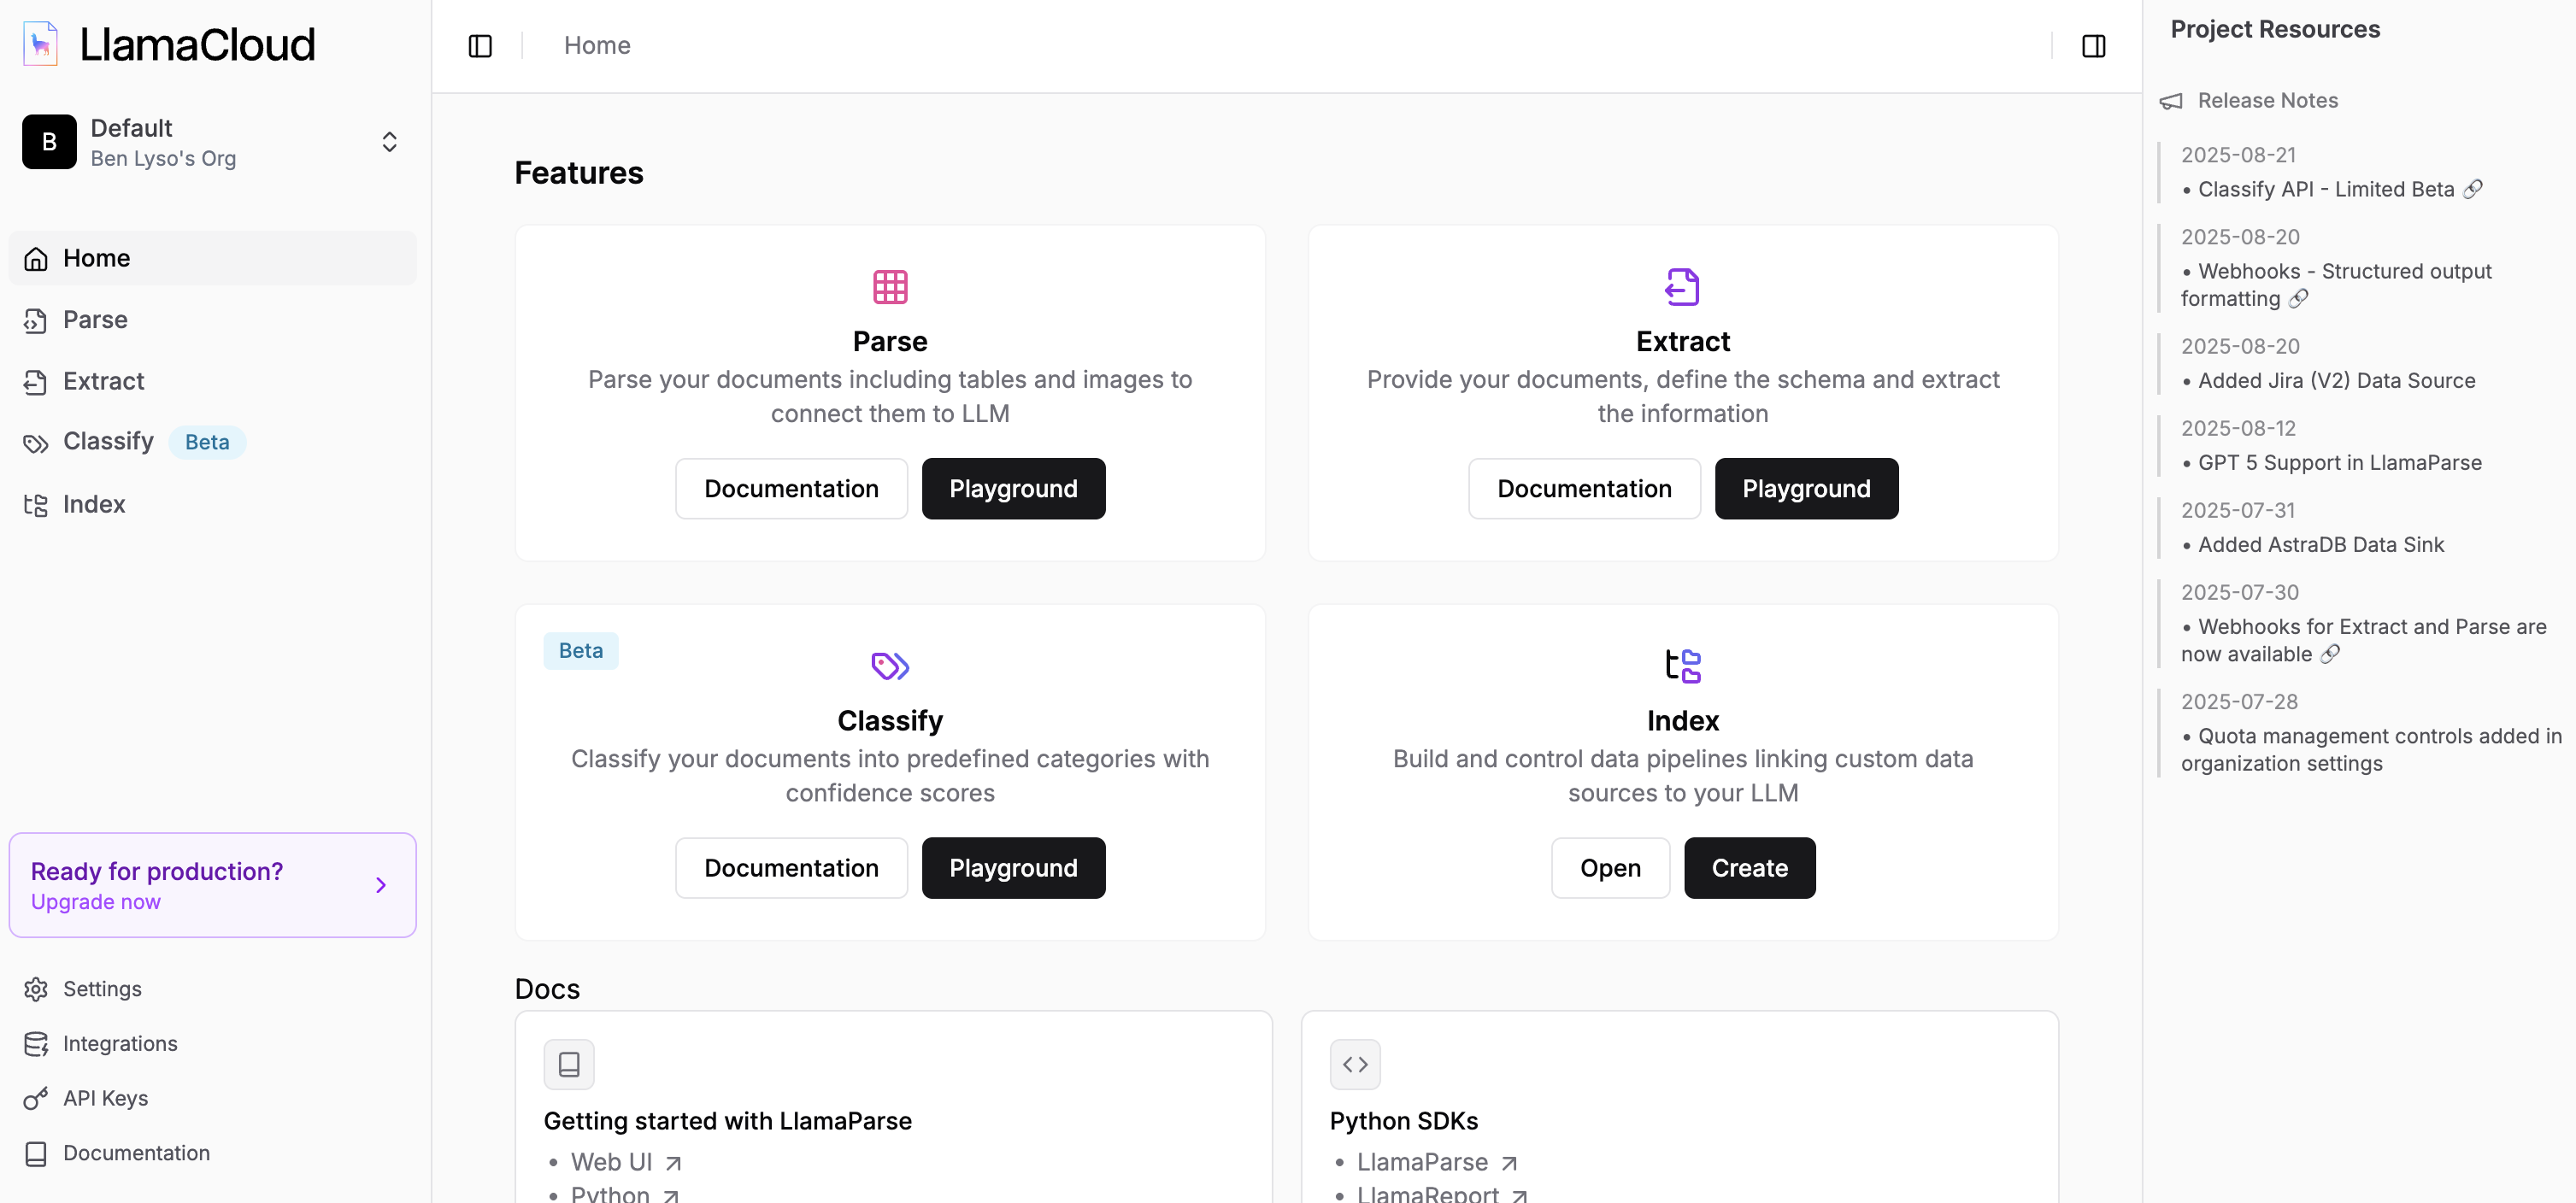Switch to the Home tab in header

click(597, 45)
